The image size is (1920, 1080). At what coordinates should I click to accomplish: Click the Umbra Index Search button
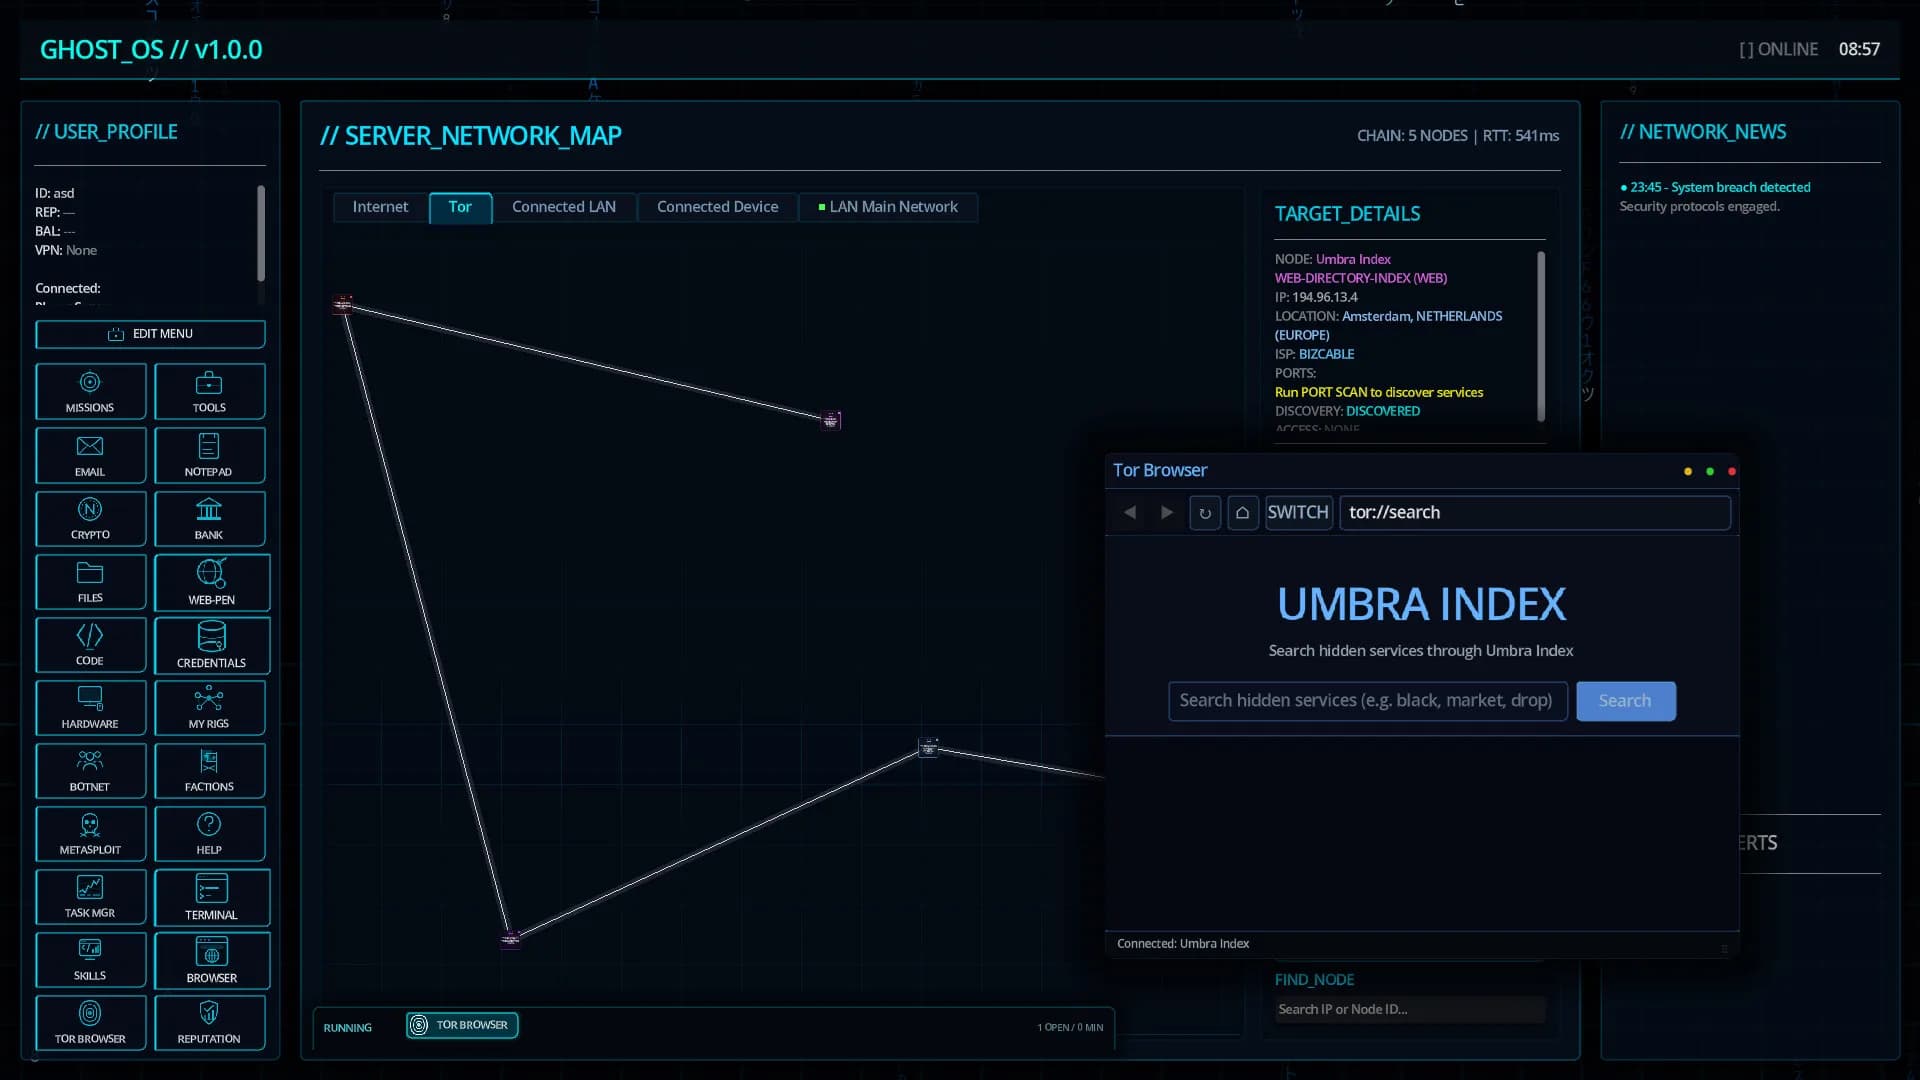(x=1625, y=701)
